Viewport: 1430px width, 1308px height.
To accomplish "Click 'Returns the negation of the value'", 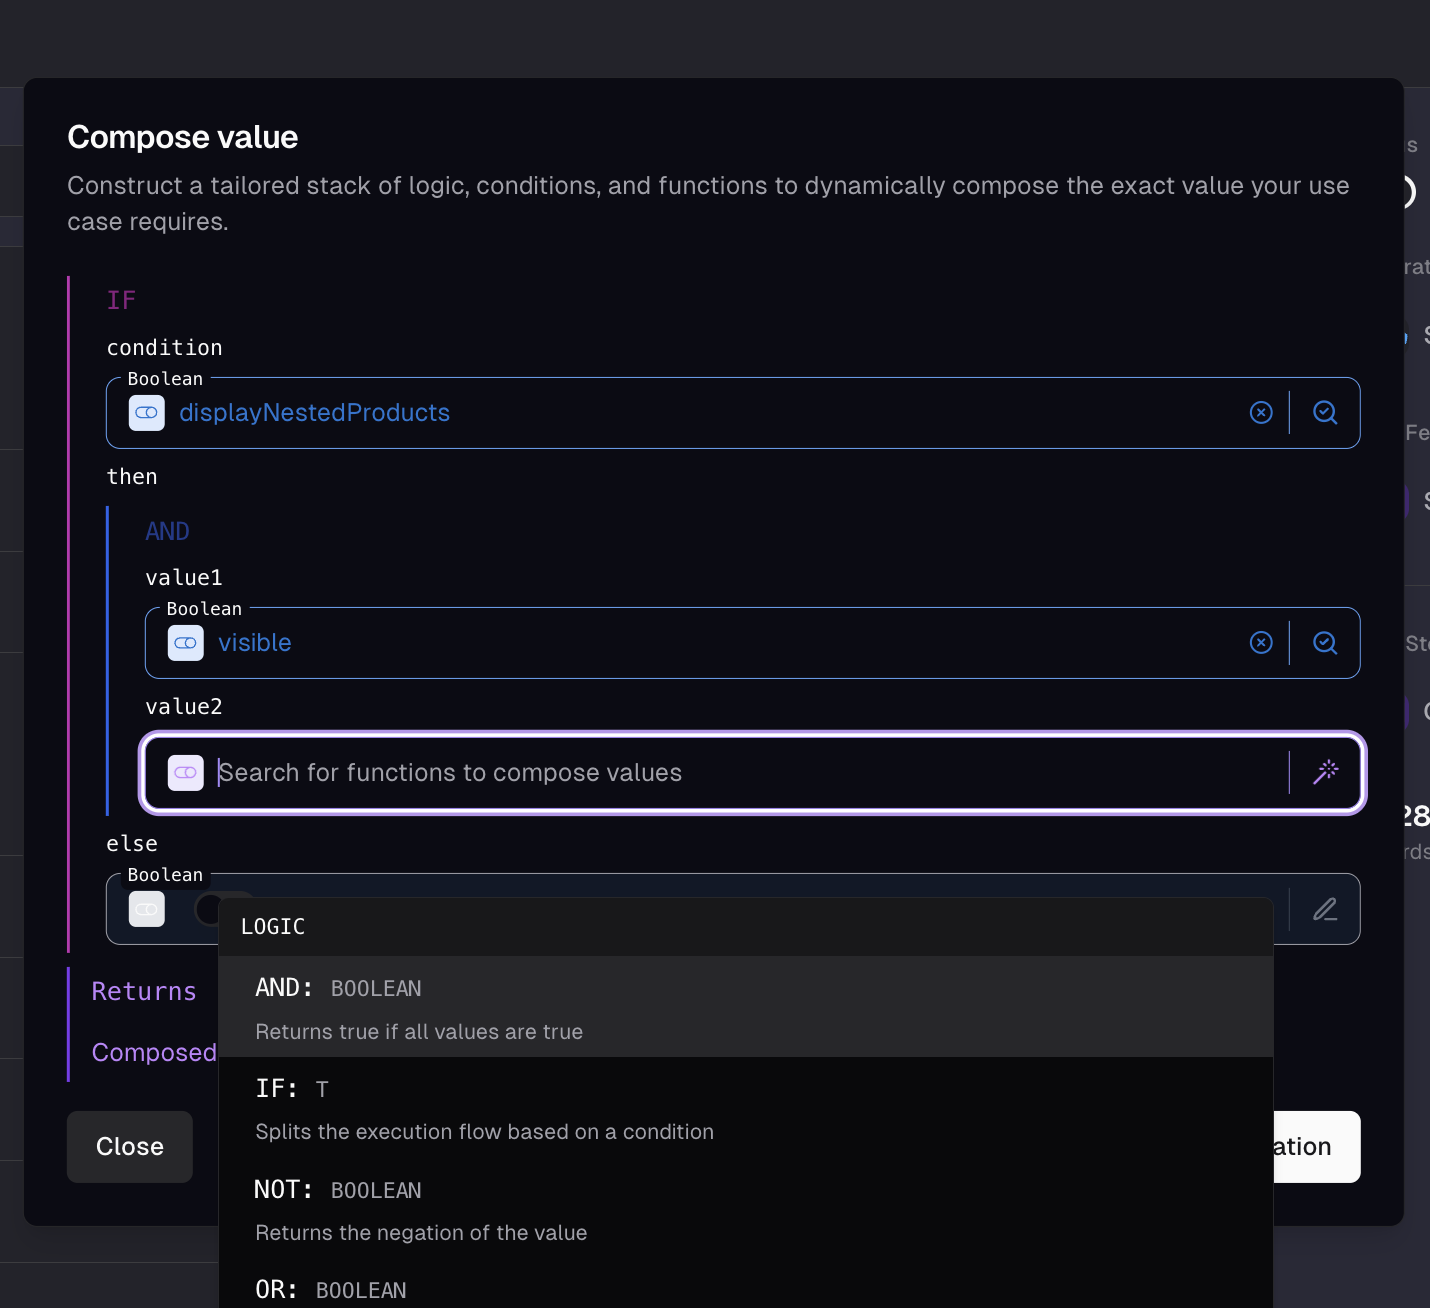I will coord(421,1233).
